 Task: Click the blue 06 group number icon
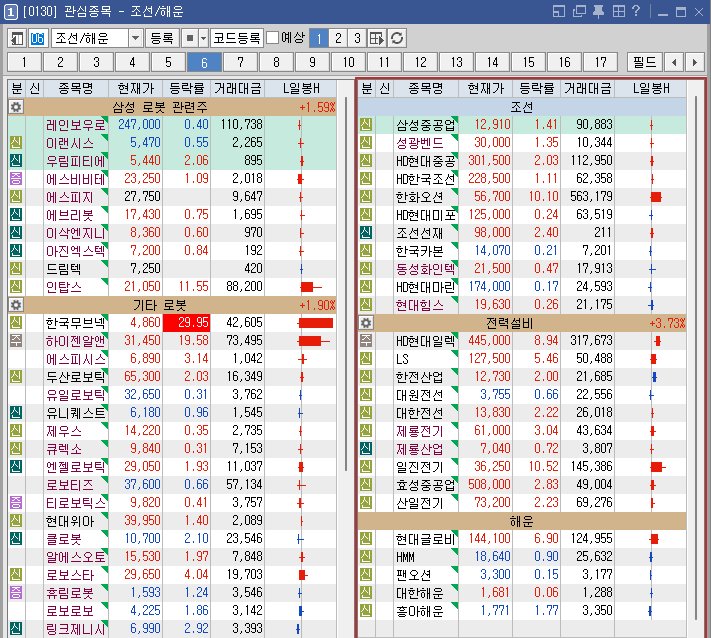[37, 38]
